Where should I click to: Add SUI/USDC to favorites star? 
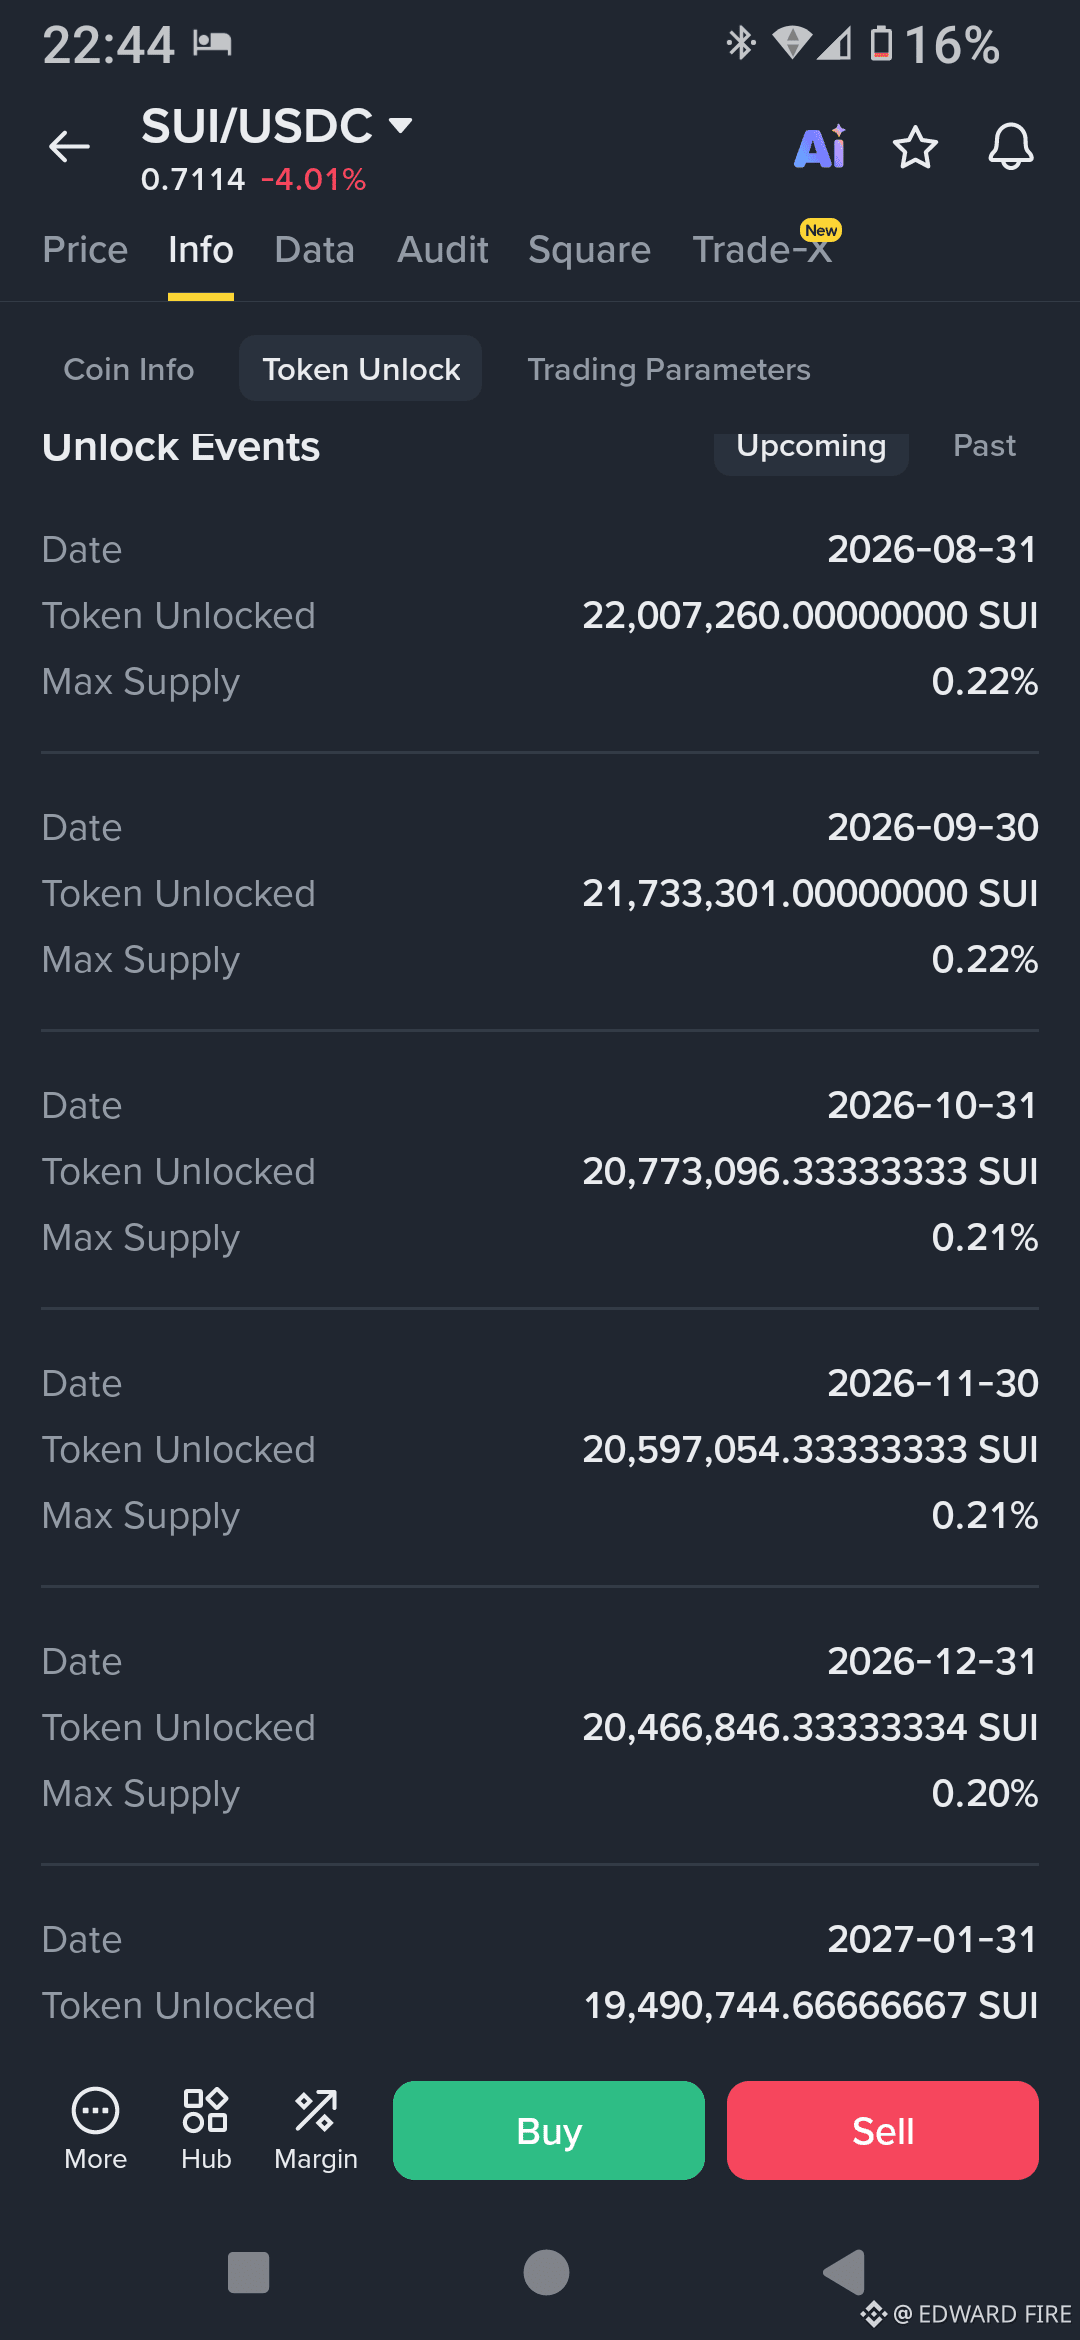coord(915,147)
